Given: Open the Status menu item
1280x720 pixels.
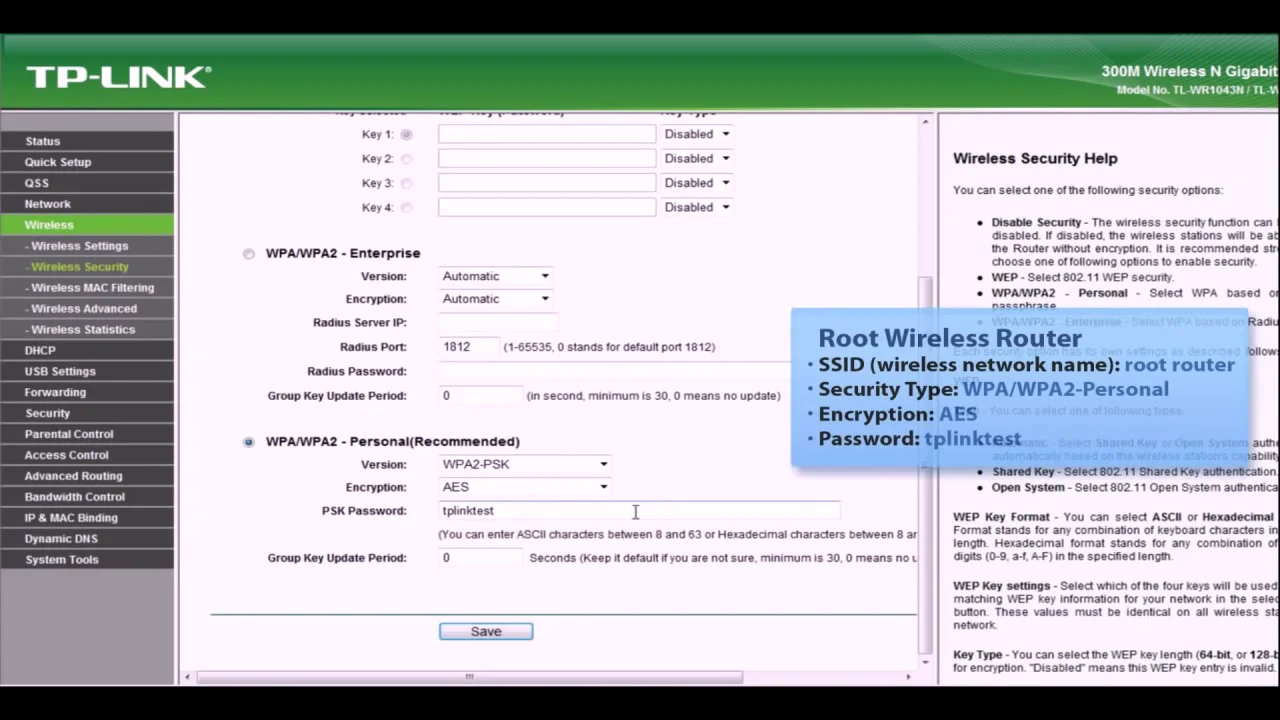Looking at the screenshot, I should [x=87, y=141].
